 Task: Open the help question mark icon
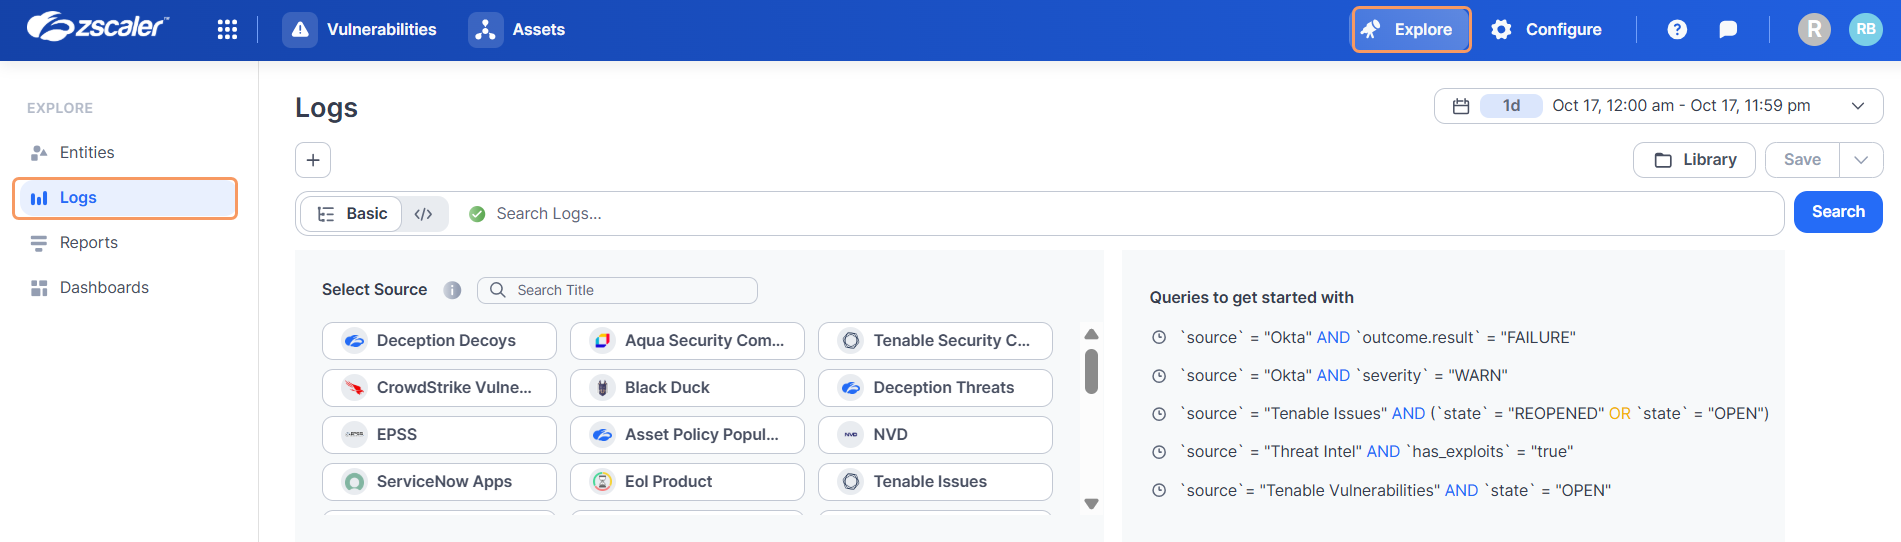(1677, 30)
